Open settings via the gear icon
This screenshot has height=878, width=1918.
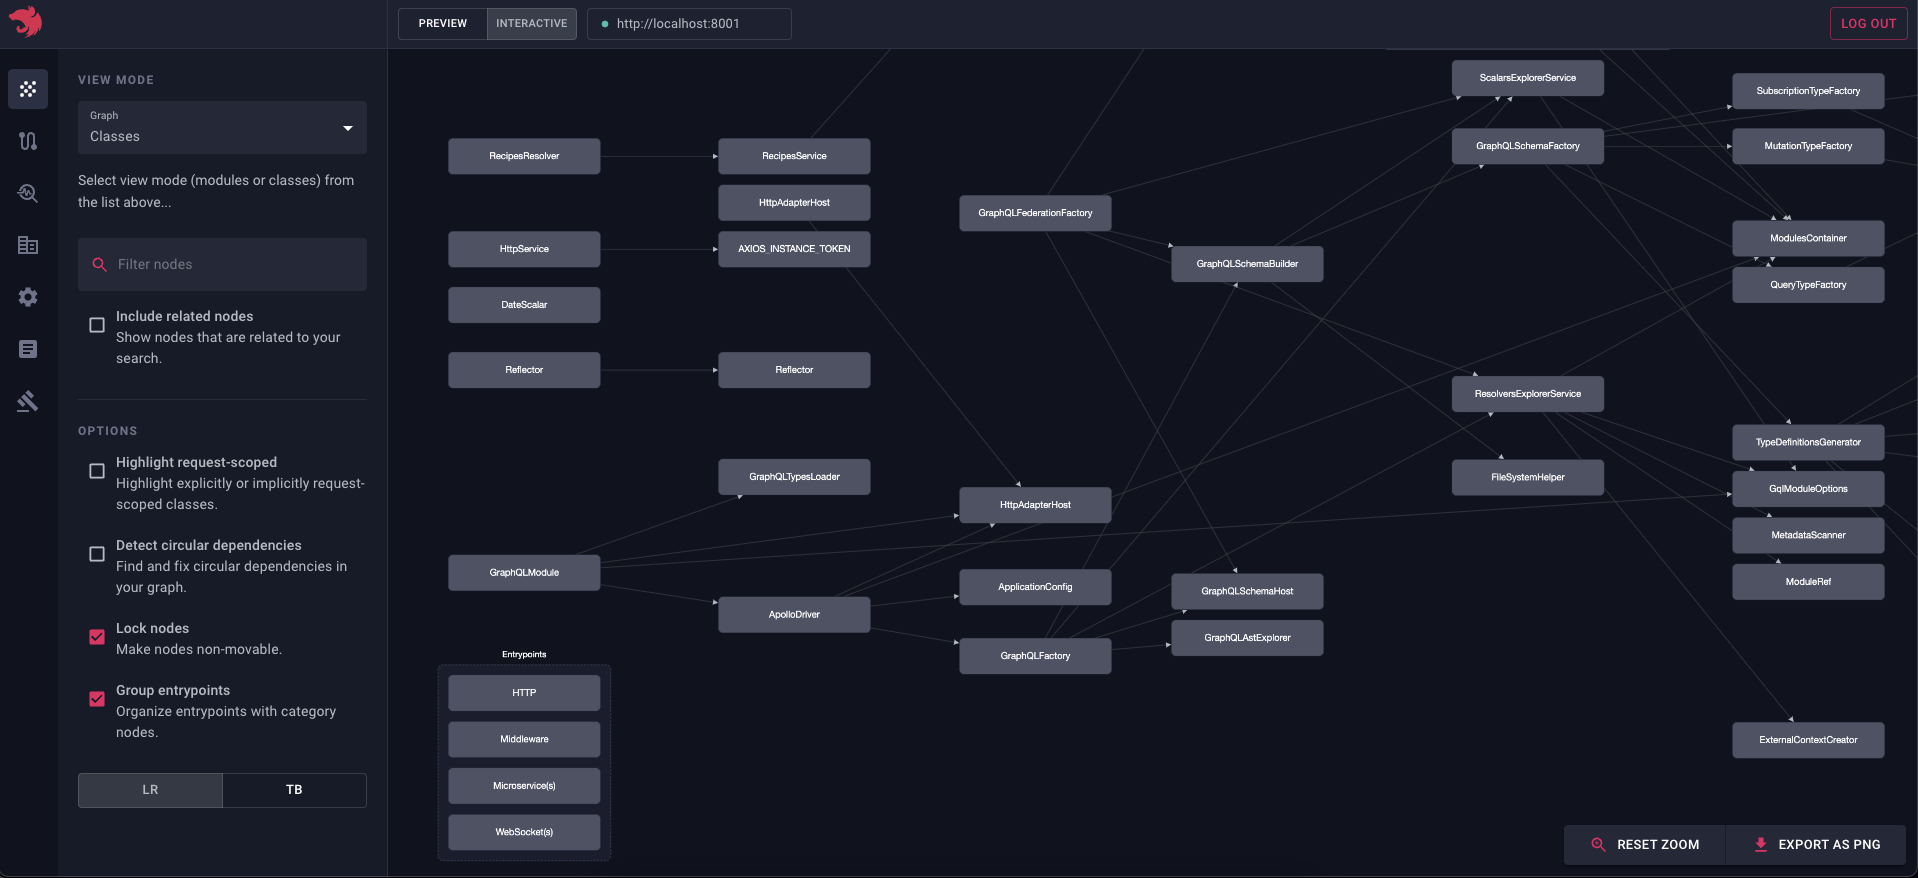[x=28, y=297]
